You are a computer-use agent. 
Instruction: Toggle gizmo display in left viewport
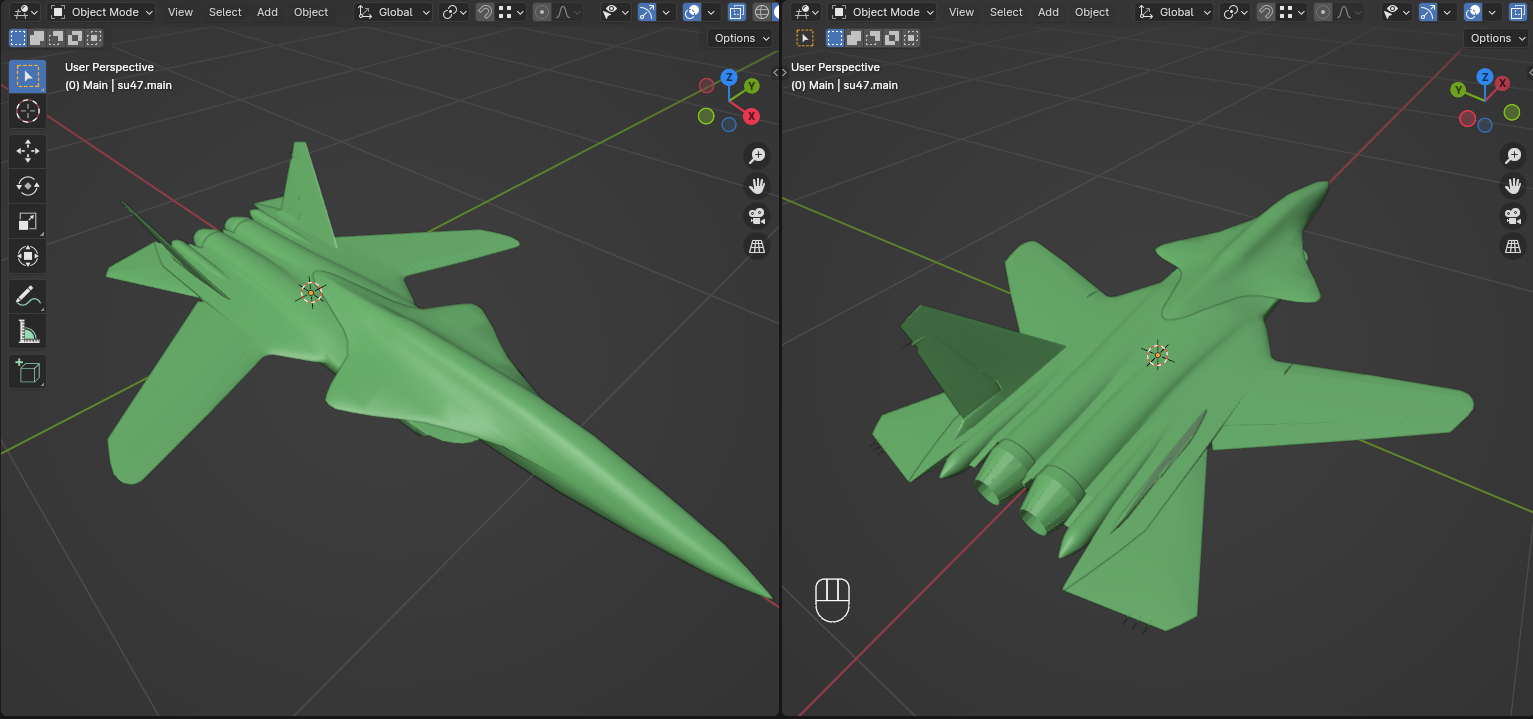coord(647,12)
